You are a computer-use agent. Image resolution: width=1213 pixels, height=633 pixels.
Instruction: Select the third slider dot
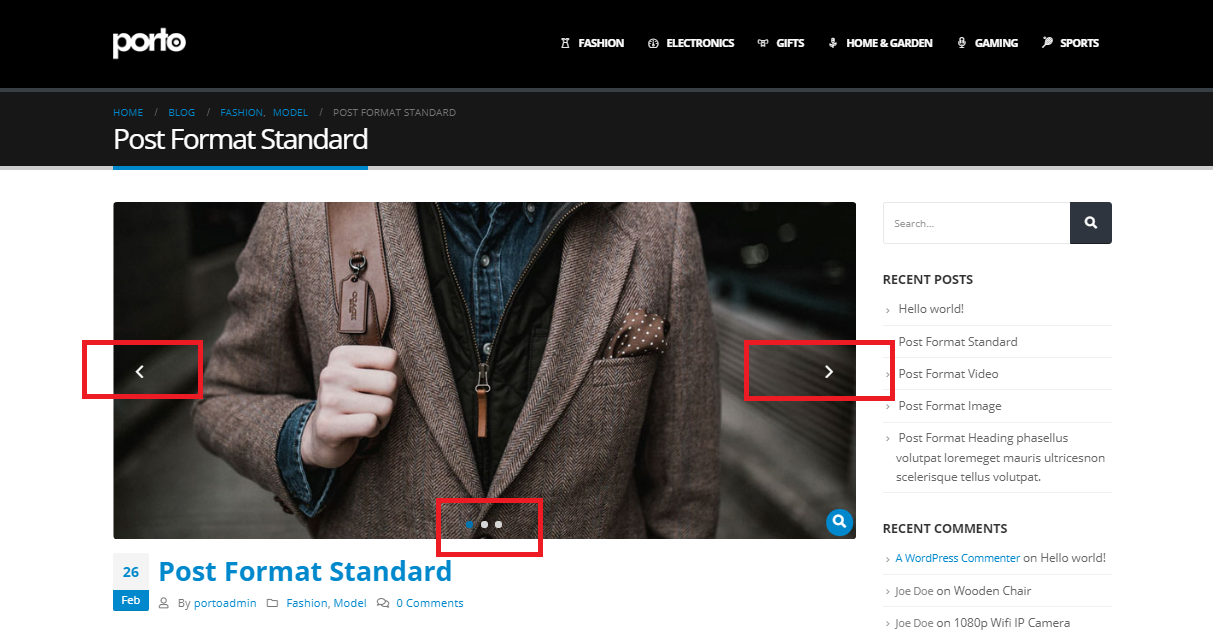click(x=498, y=524)
